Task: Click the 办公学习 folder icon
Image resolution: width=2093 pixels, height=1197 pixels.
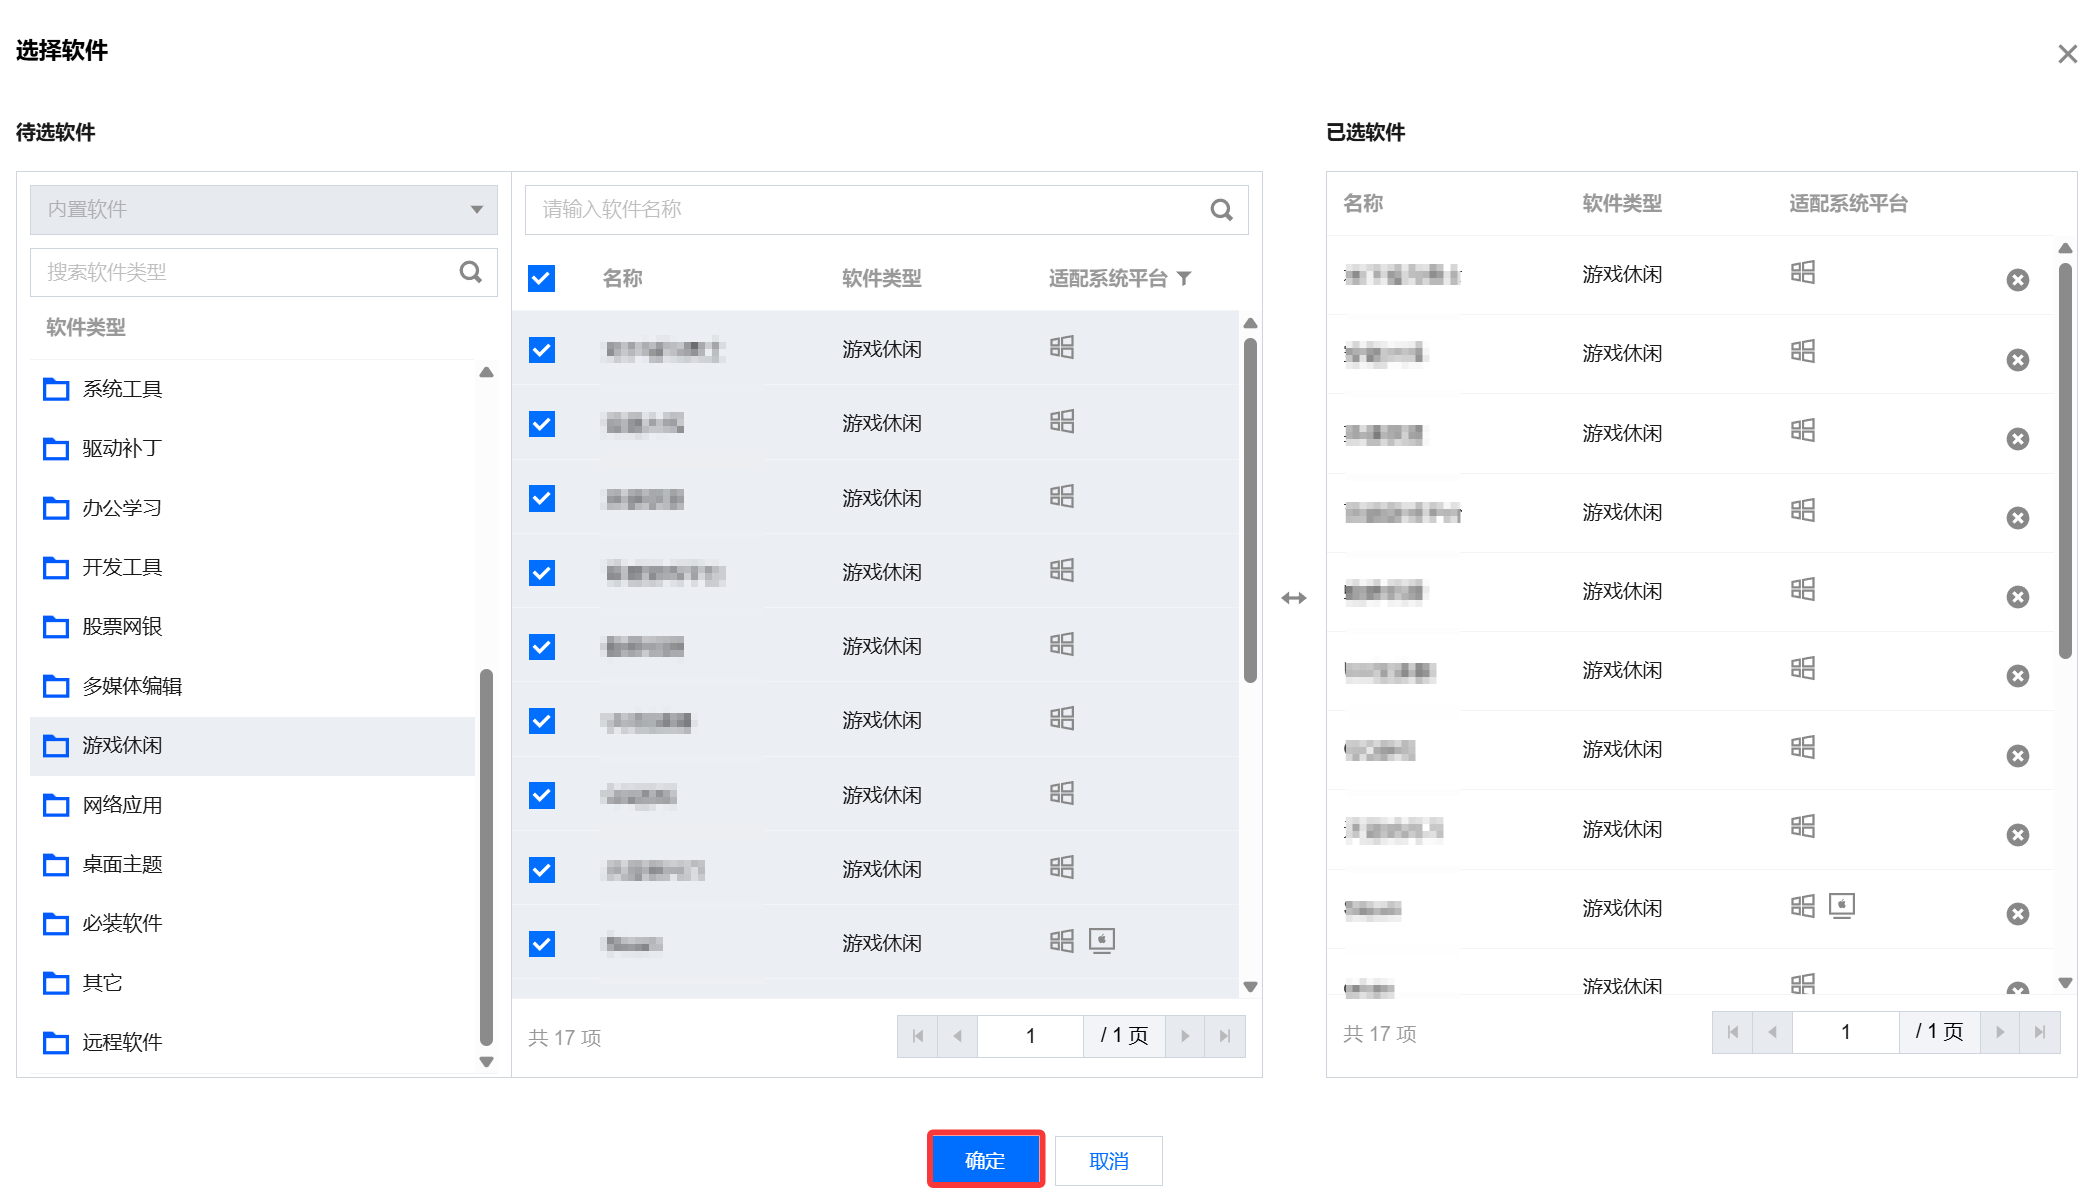Action: point(56,508)
